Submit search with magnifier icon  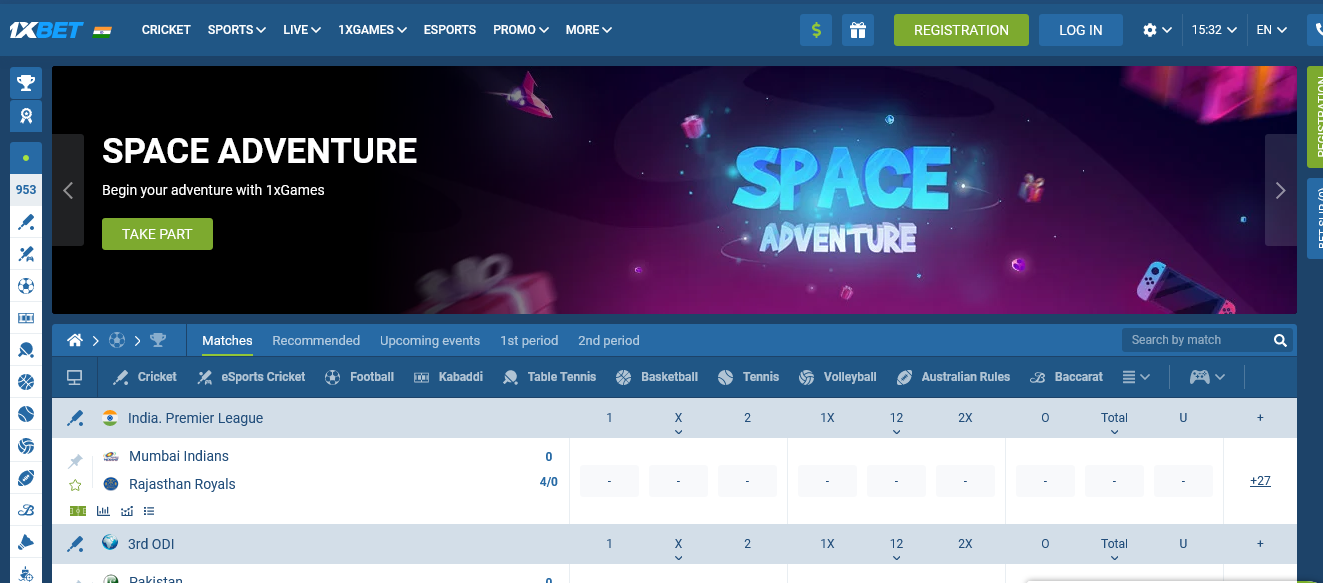click(1280, 340)
